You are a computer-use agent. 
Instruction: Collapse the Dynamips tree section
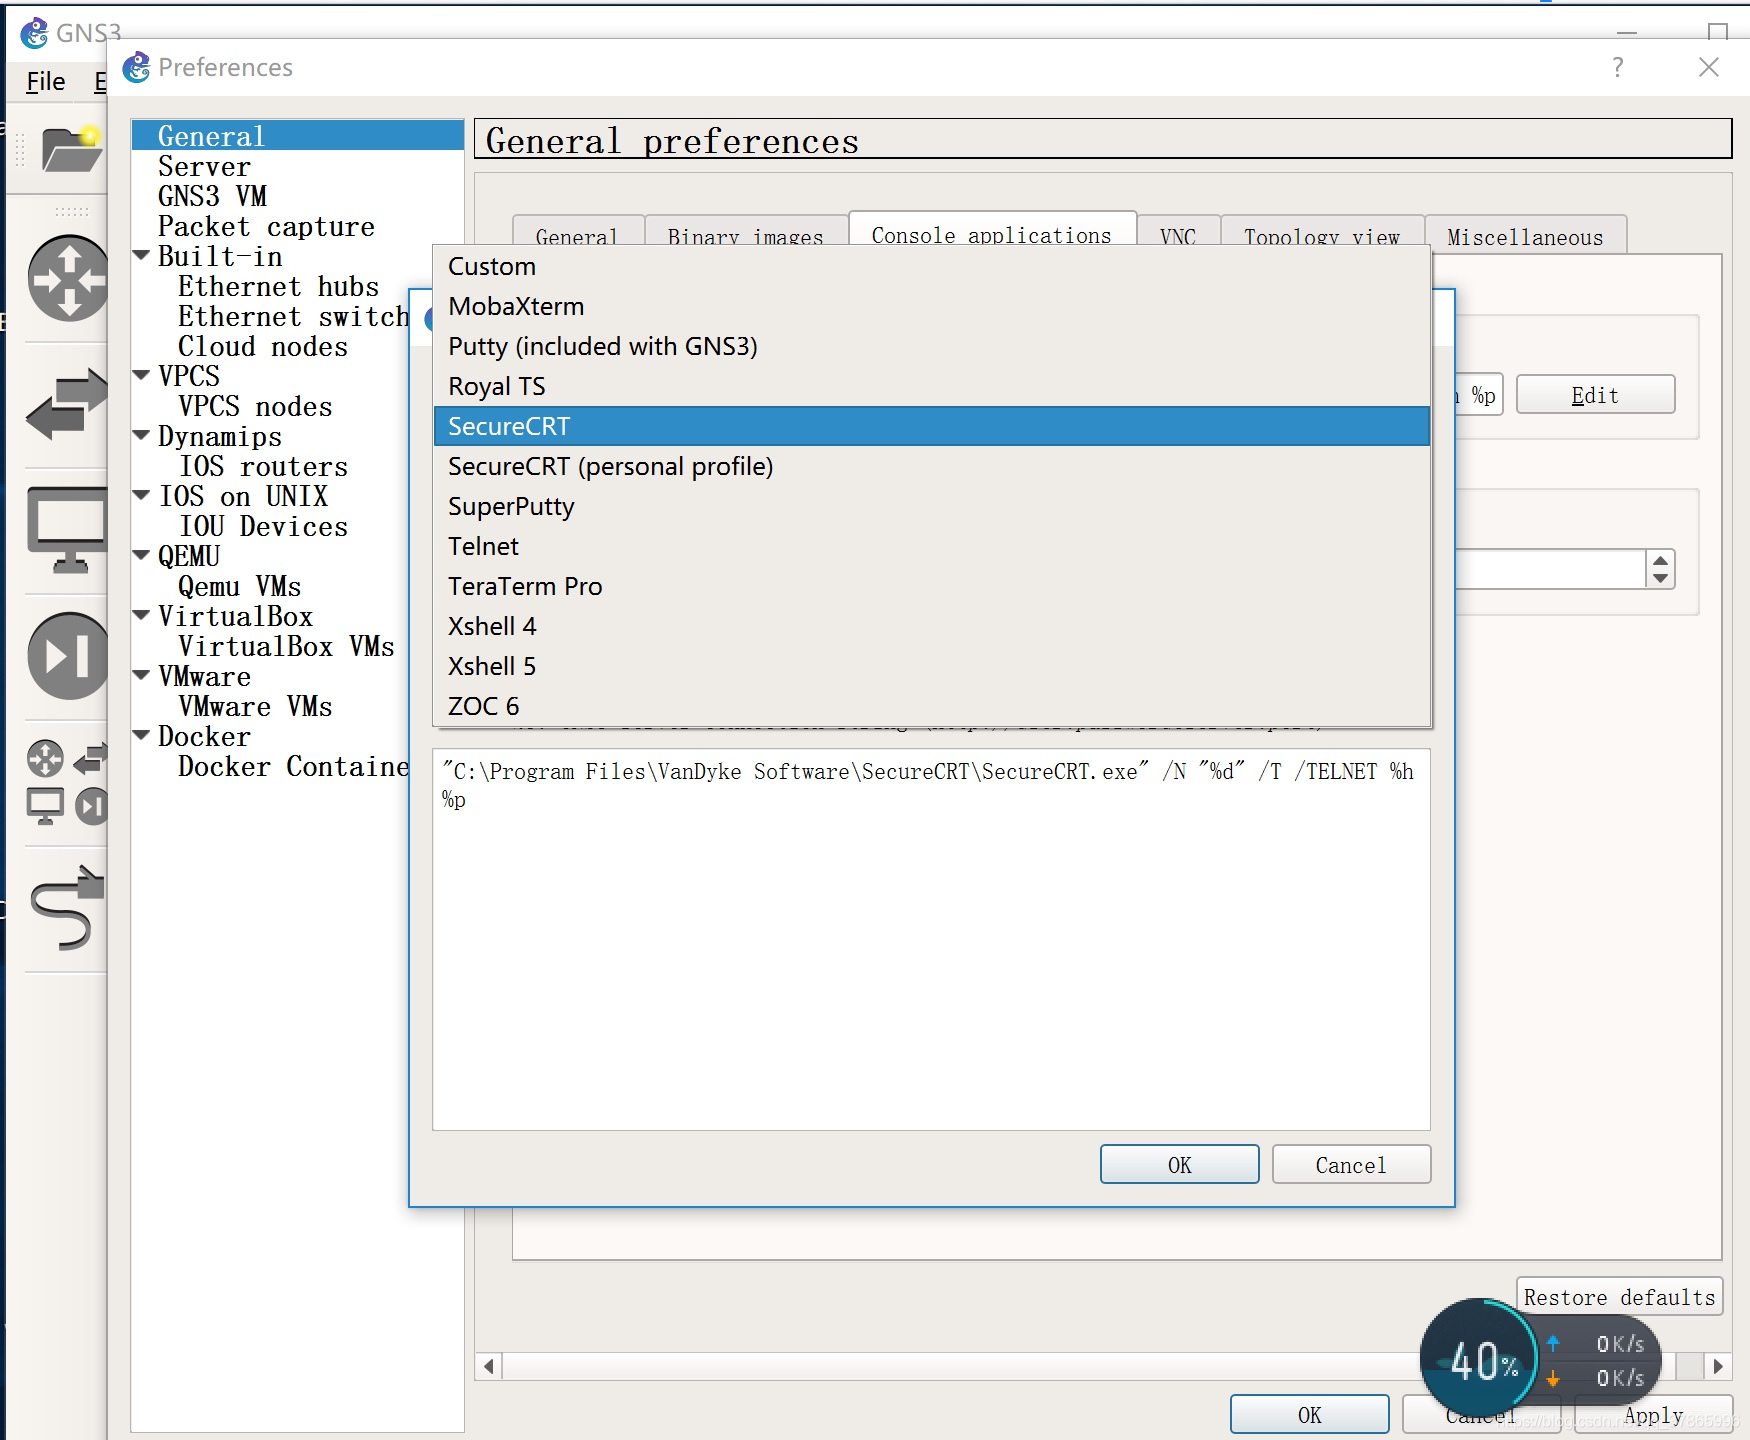pyautogui.click(x=142, y=436)
